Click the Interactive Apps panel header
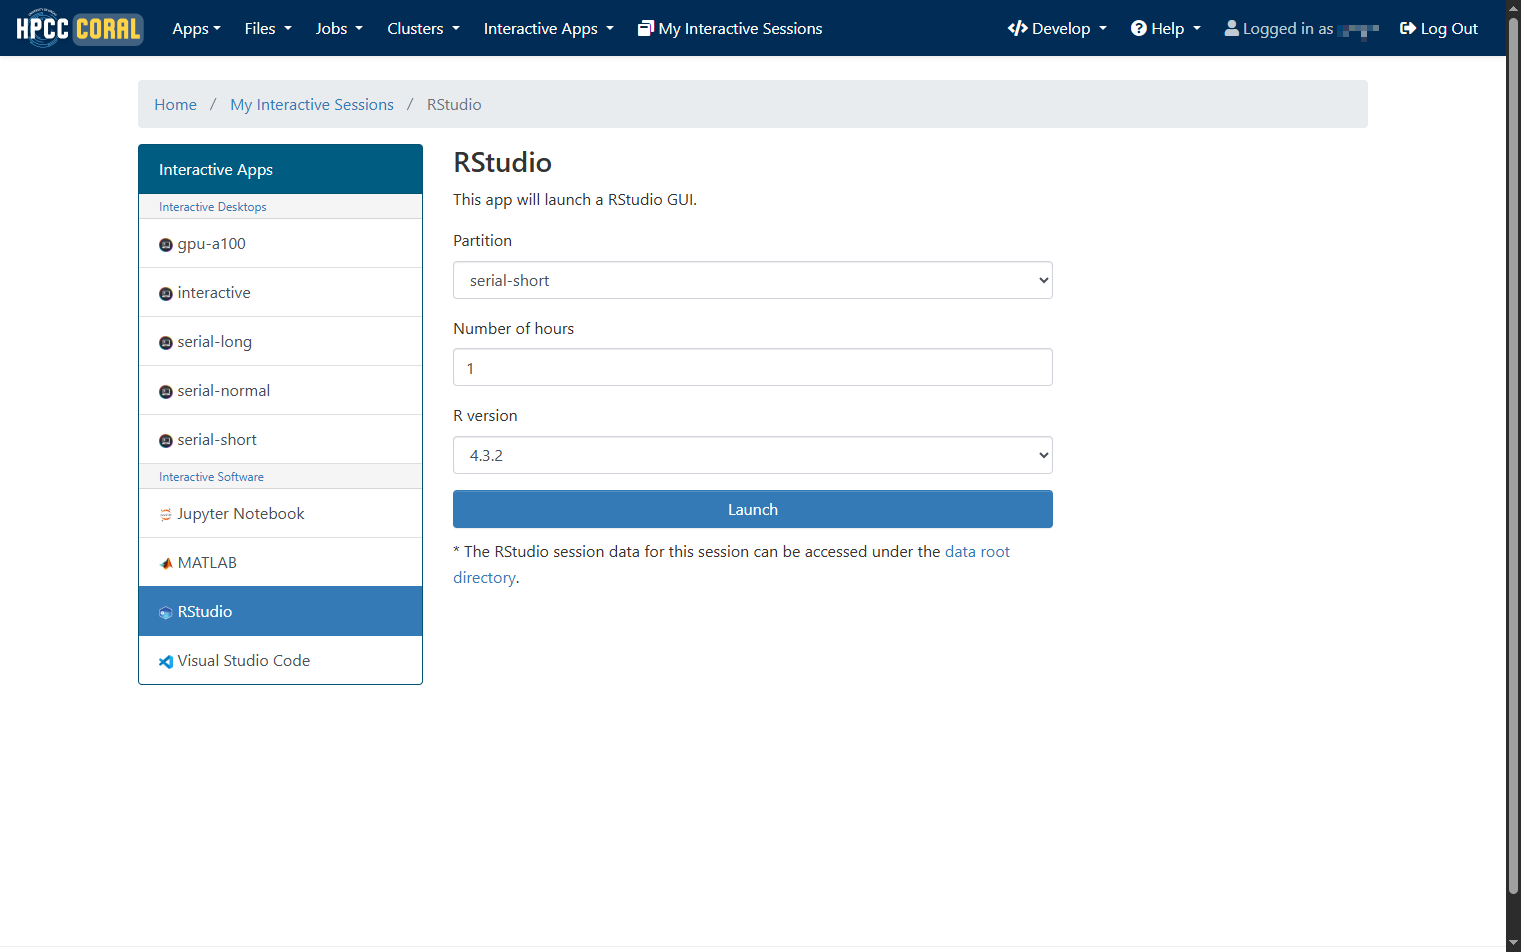Screen dimensions: 1521x952 [x=280, y=169]
